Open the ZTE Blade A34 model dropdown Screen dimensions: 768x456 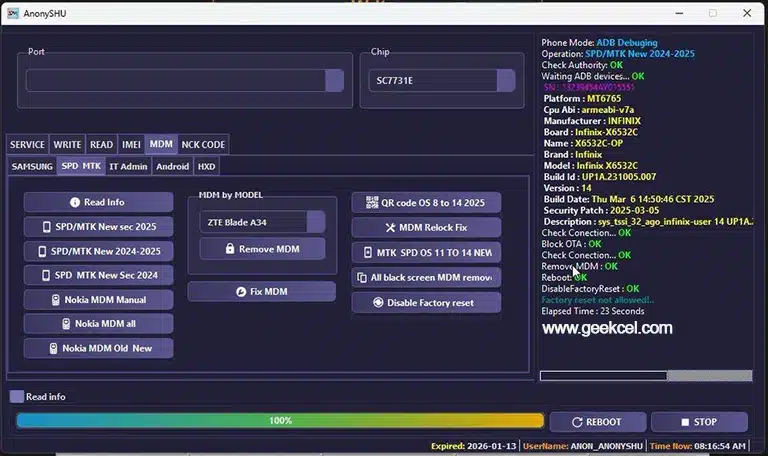tap(315, 222)
